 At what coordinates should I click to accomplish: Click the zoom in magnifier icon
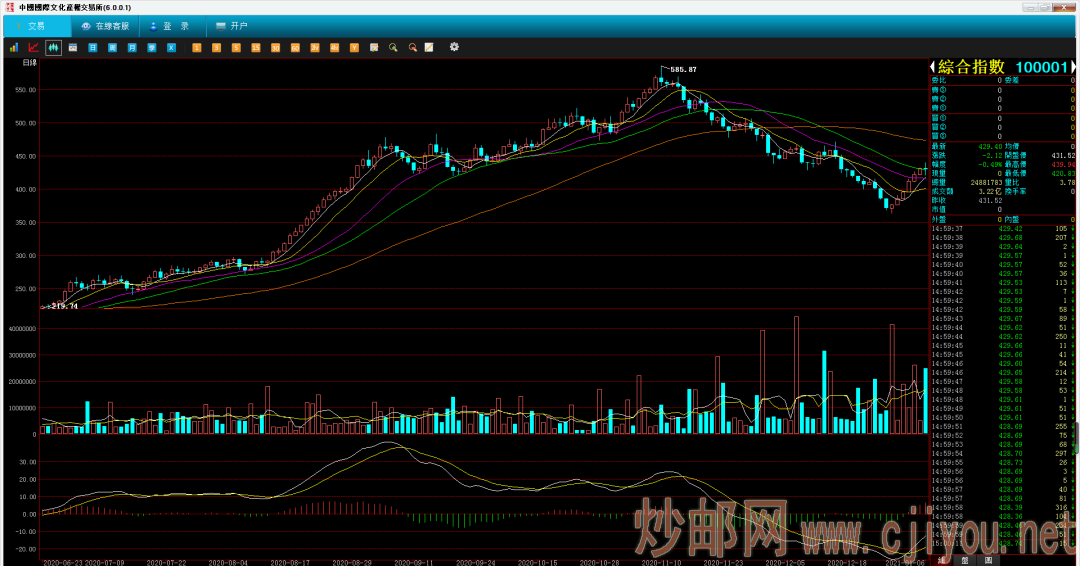coord(393,47)
